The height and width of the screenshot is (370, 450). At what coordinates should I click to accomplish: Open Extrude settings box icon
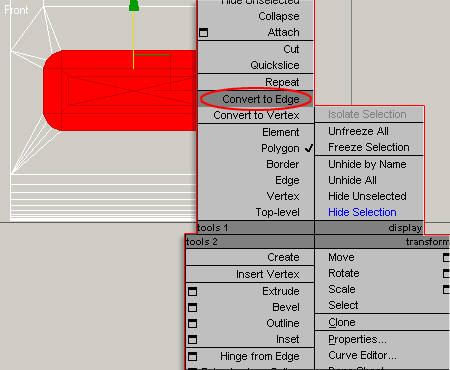pos(192,292)
